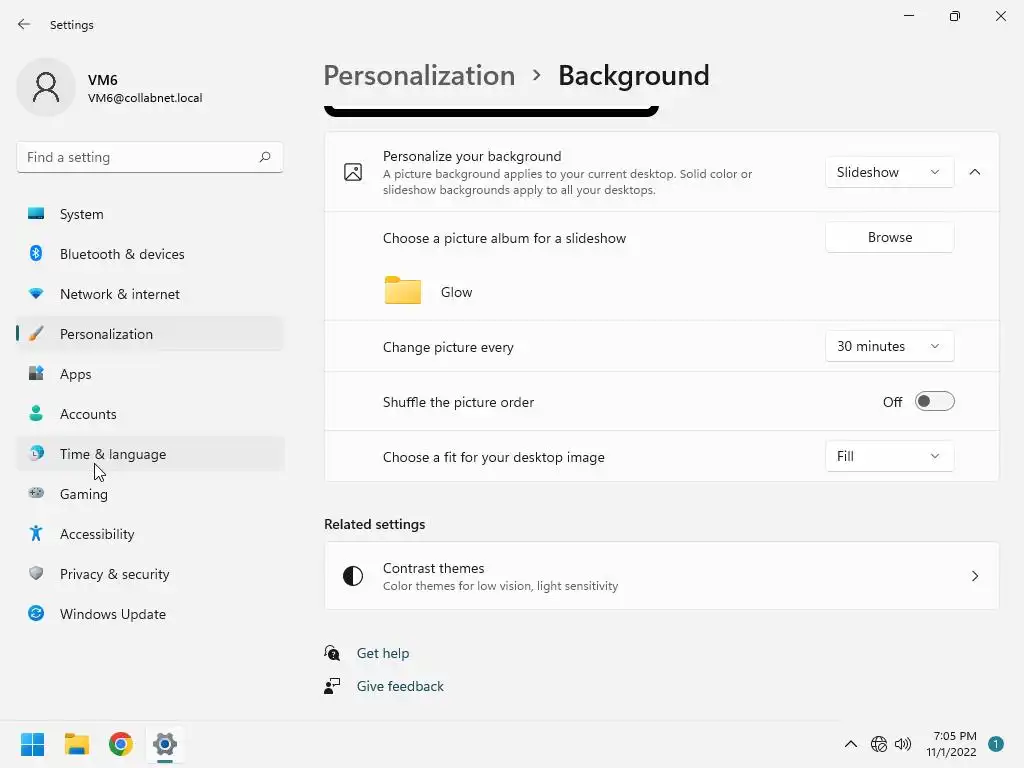Click the Glow folder icon
Image resolution: width=1024 pixels, height=768 pixels.
tap(403, 291)
